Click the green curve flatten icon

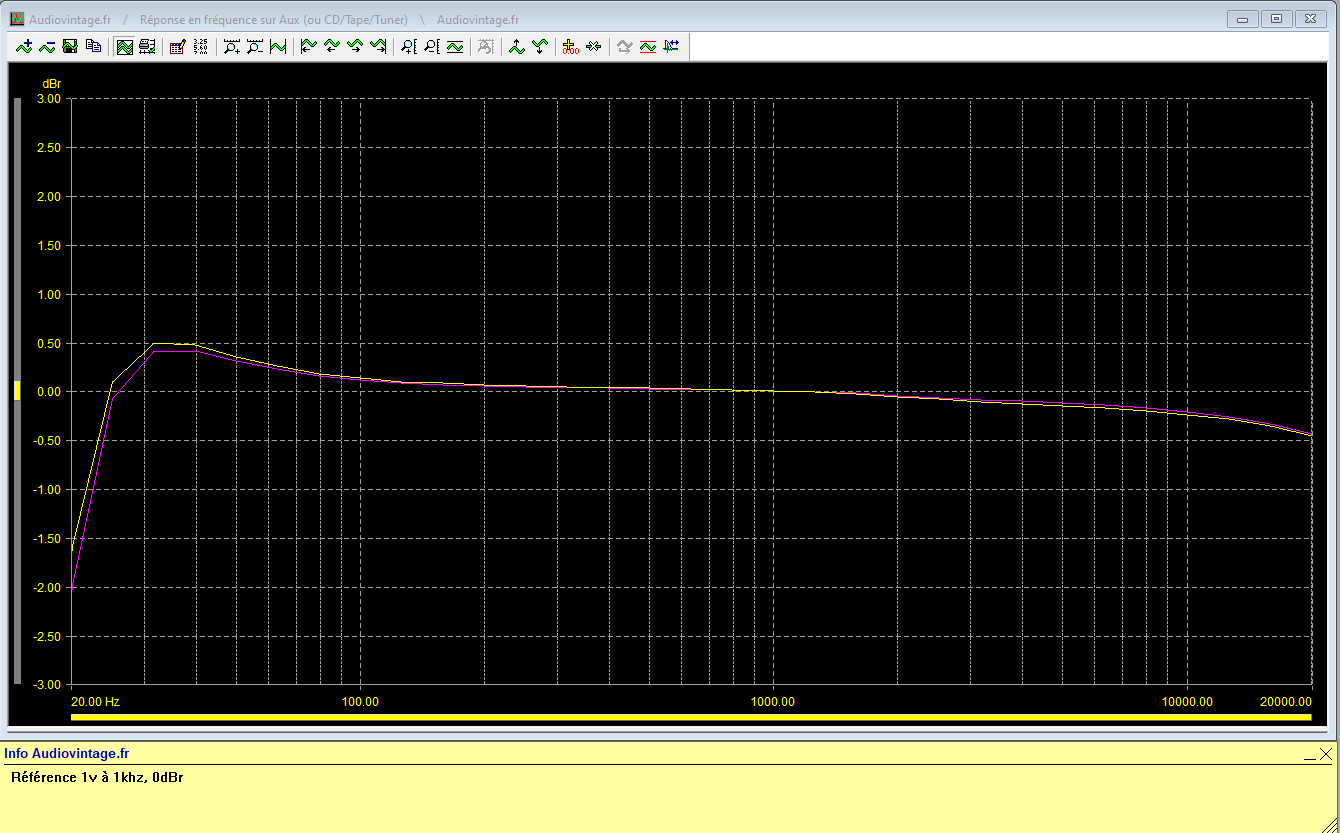tap(455, 46)
